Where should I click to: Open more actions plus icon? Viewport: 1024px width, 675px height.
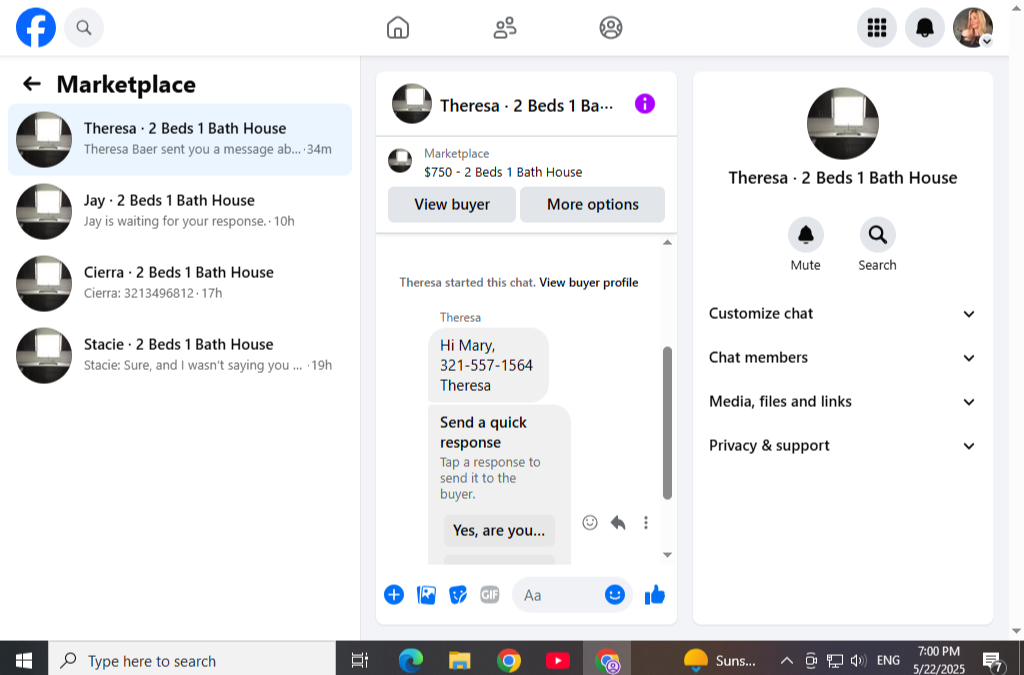point(394,595)
